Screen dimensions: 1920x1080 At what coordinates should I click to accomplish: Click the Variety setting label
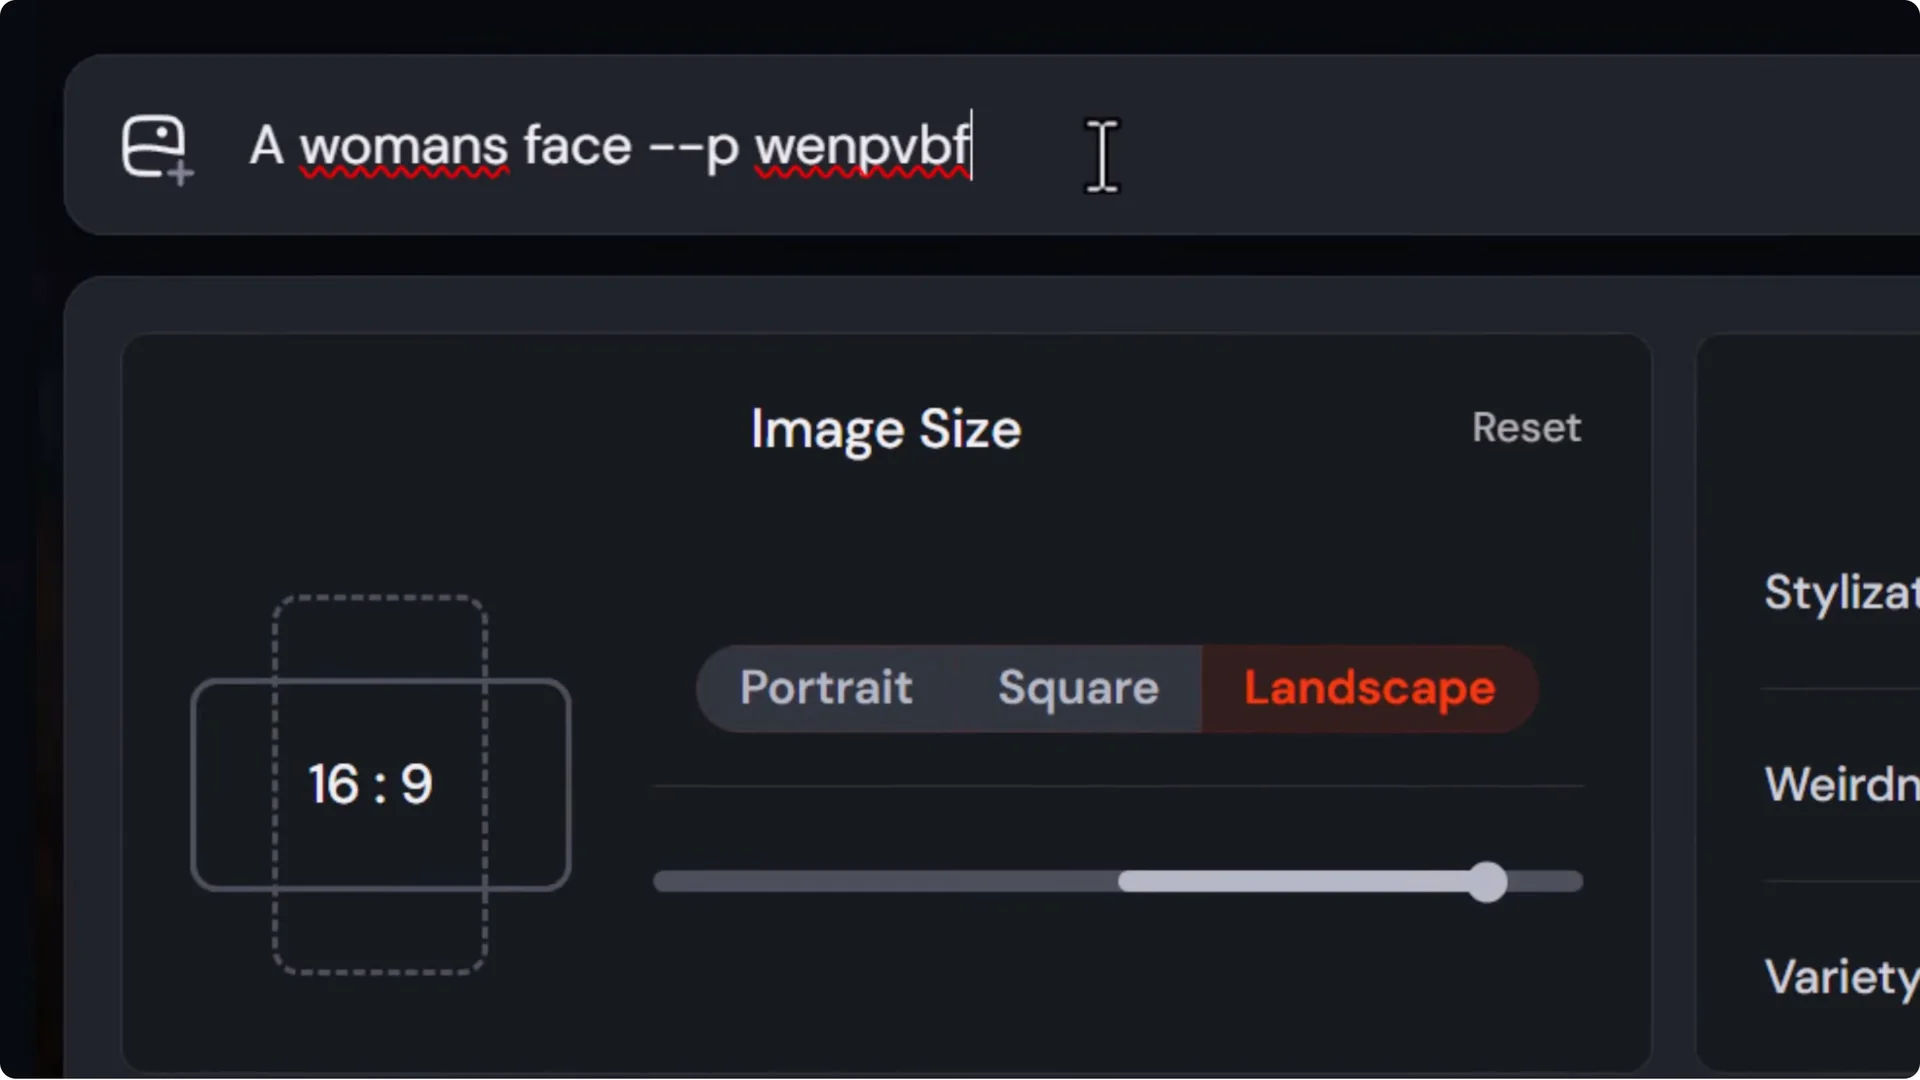point(1840,977)
